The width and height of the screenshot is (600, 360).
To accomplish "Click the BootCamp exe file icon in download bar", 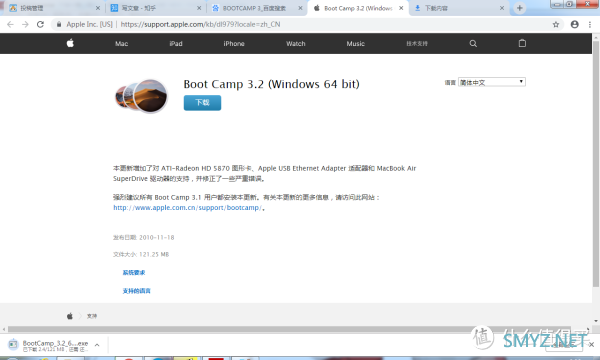I will [13, 345].
